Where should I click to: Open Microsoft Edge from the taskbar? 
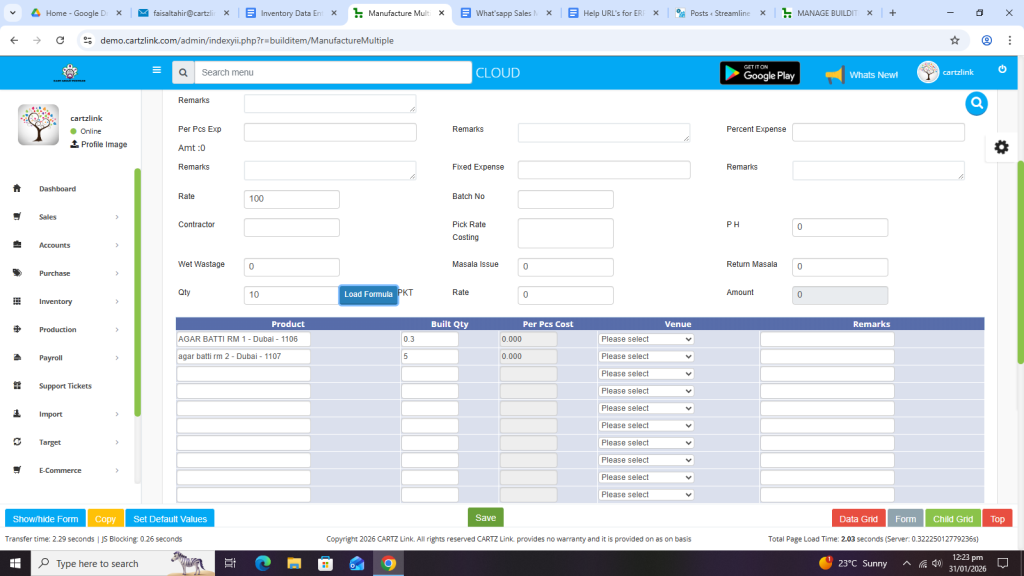pyautogui.click(x=263, y=563)
